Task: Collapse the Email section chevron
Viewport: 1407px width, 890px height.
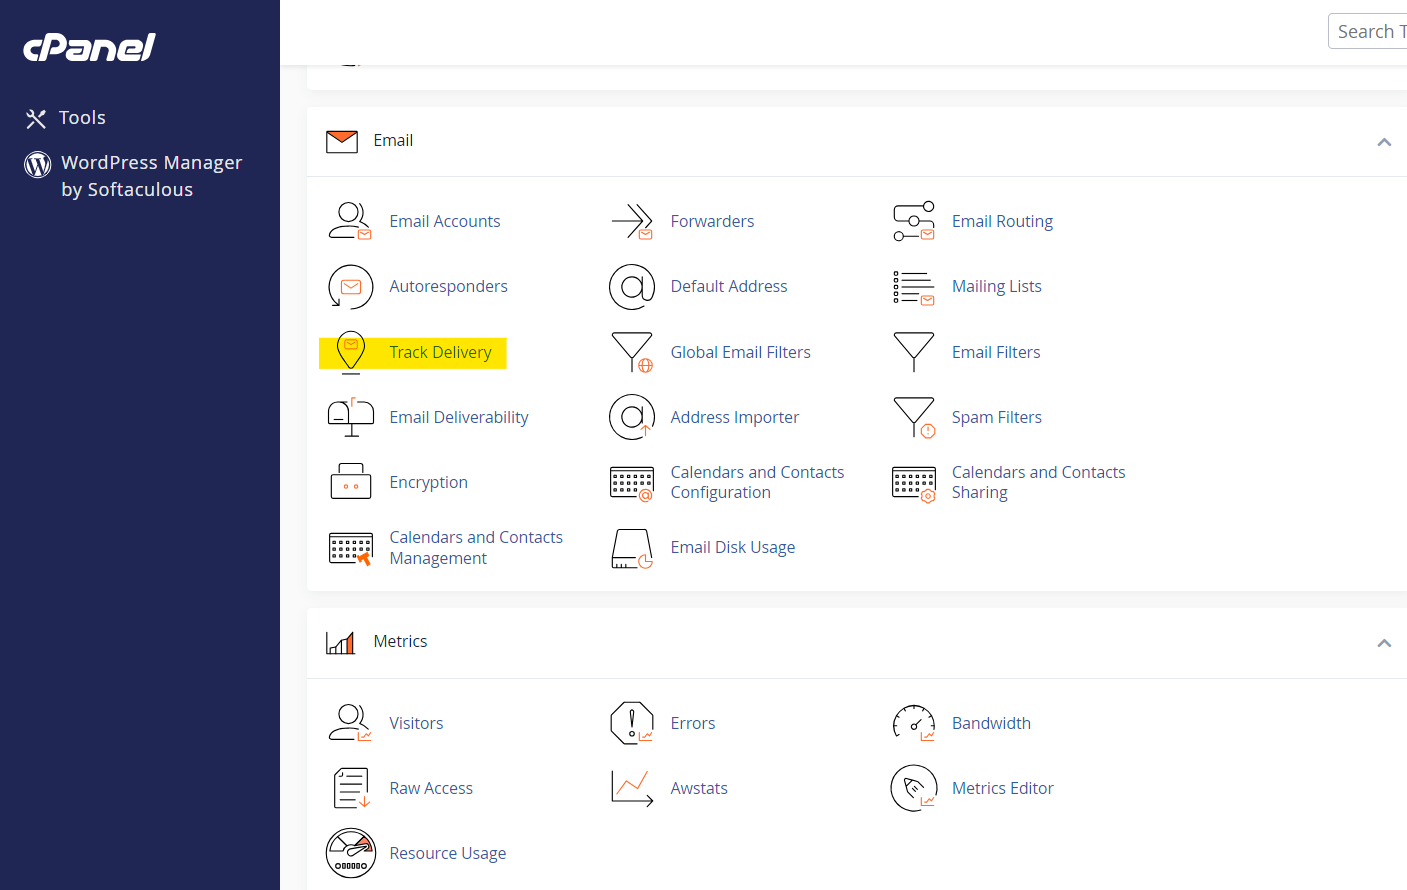Action: (1384, 142)
